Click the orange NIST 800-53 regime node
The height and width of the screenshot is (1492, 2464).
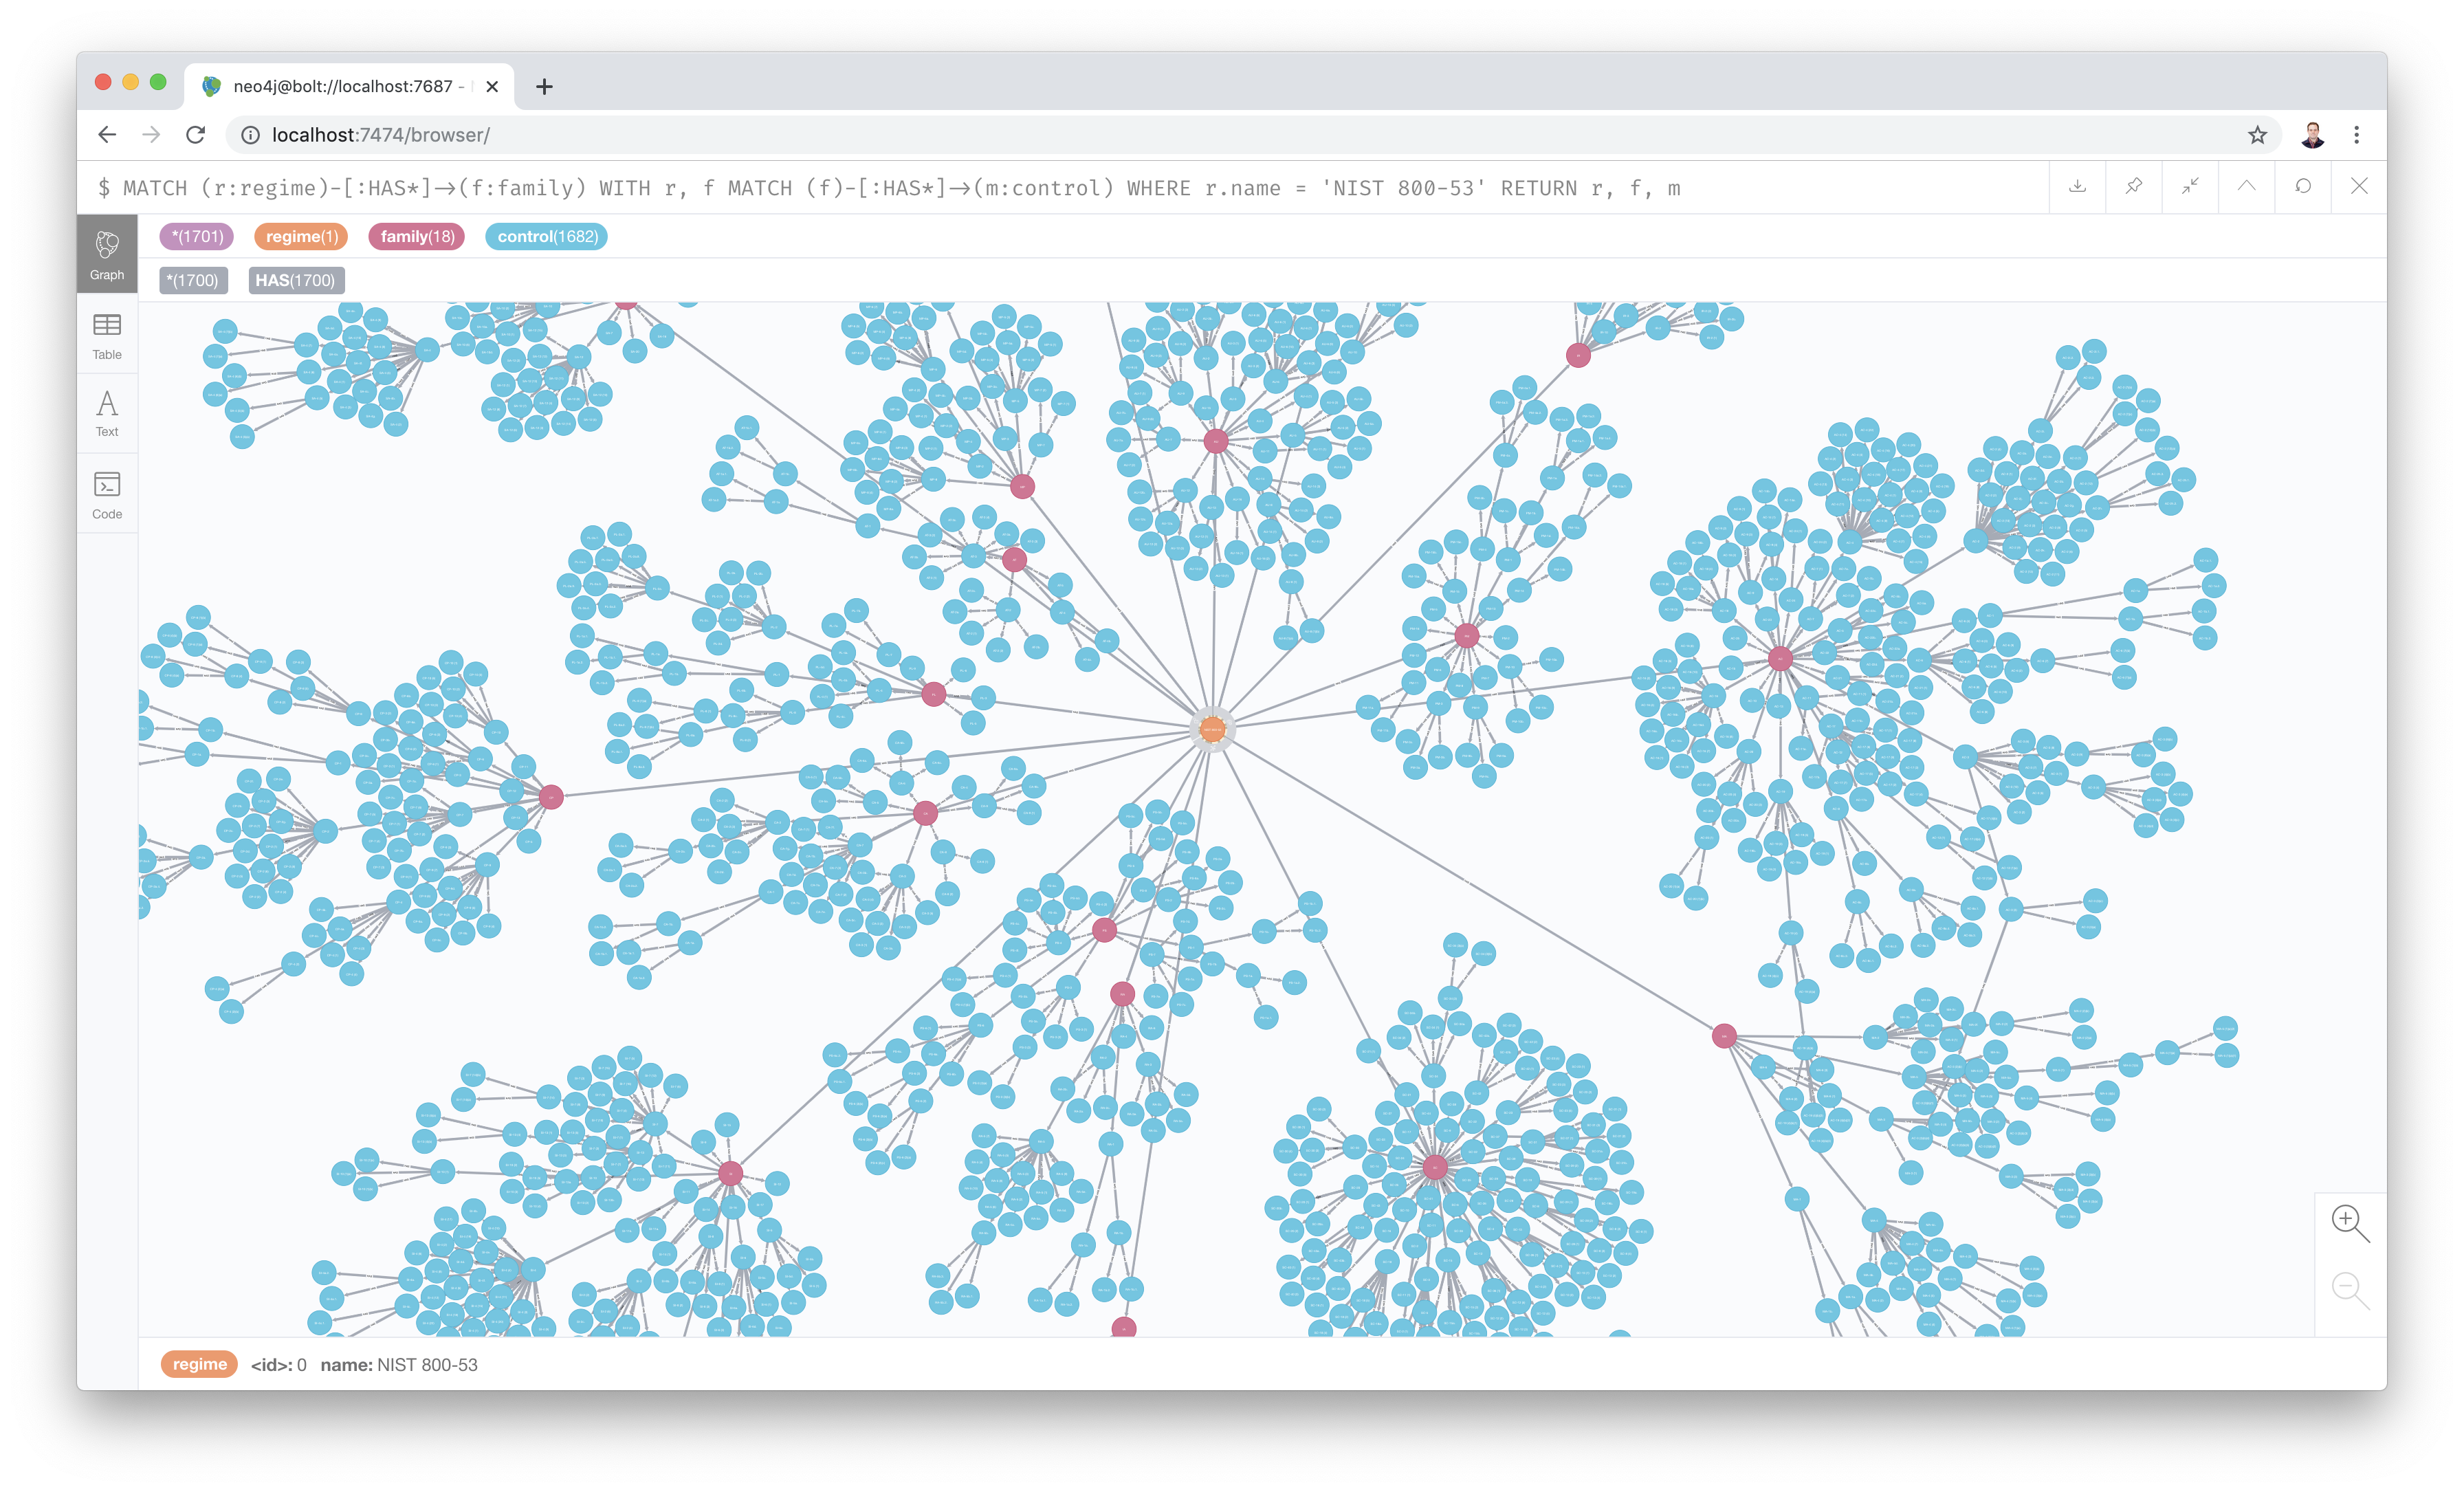(1212, 729)
